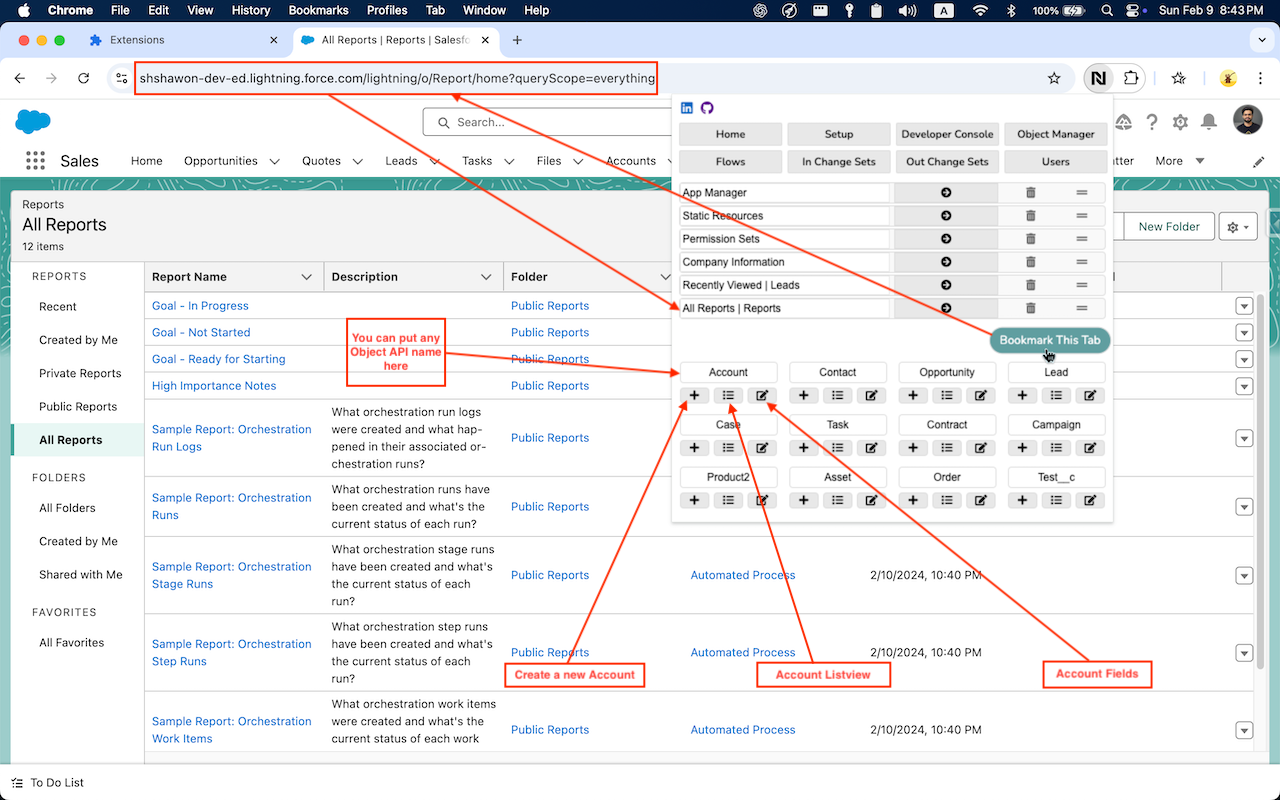Open Chrome Extensions puzzle icon in toolbar
1280x800 pixels.
1131,78
